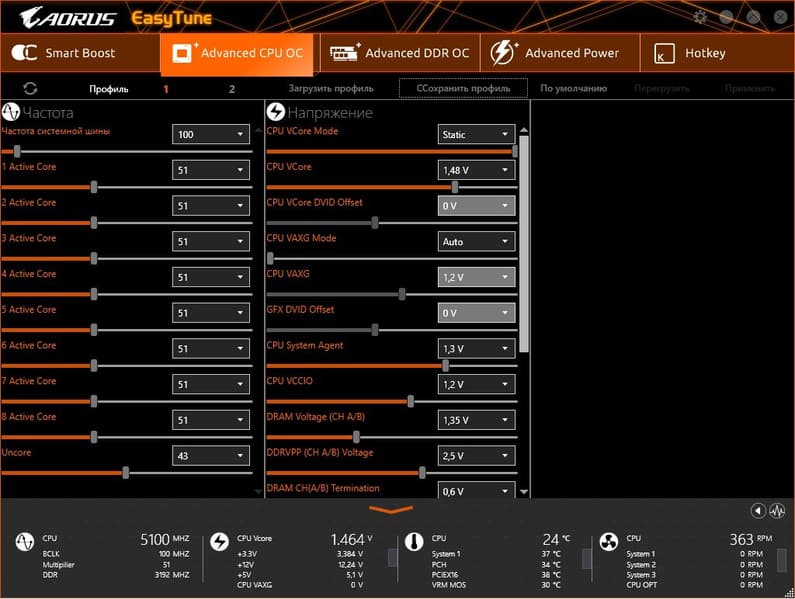Click the temperature thermometer icon

click(x=414, y=542)
